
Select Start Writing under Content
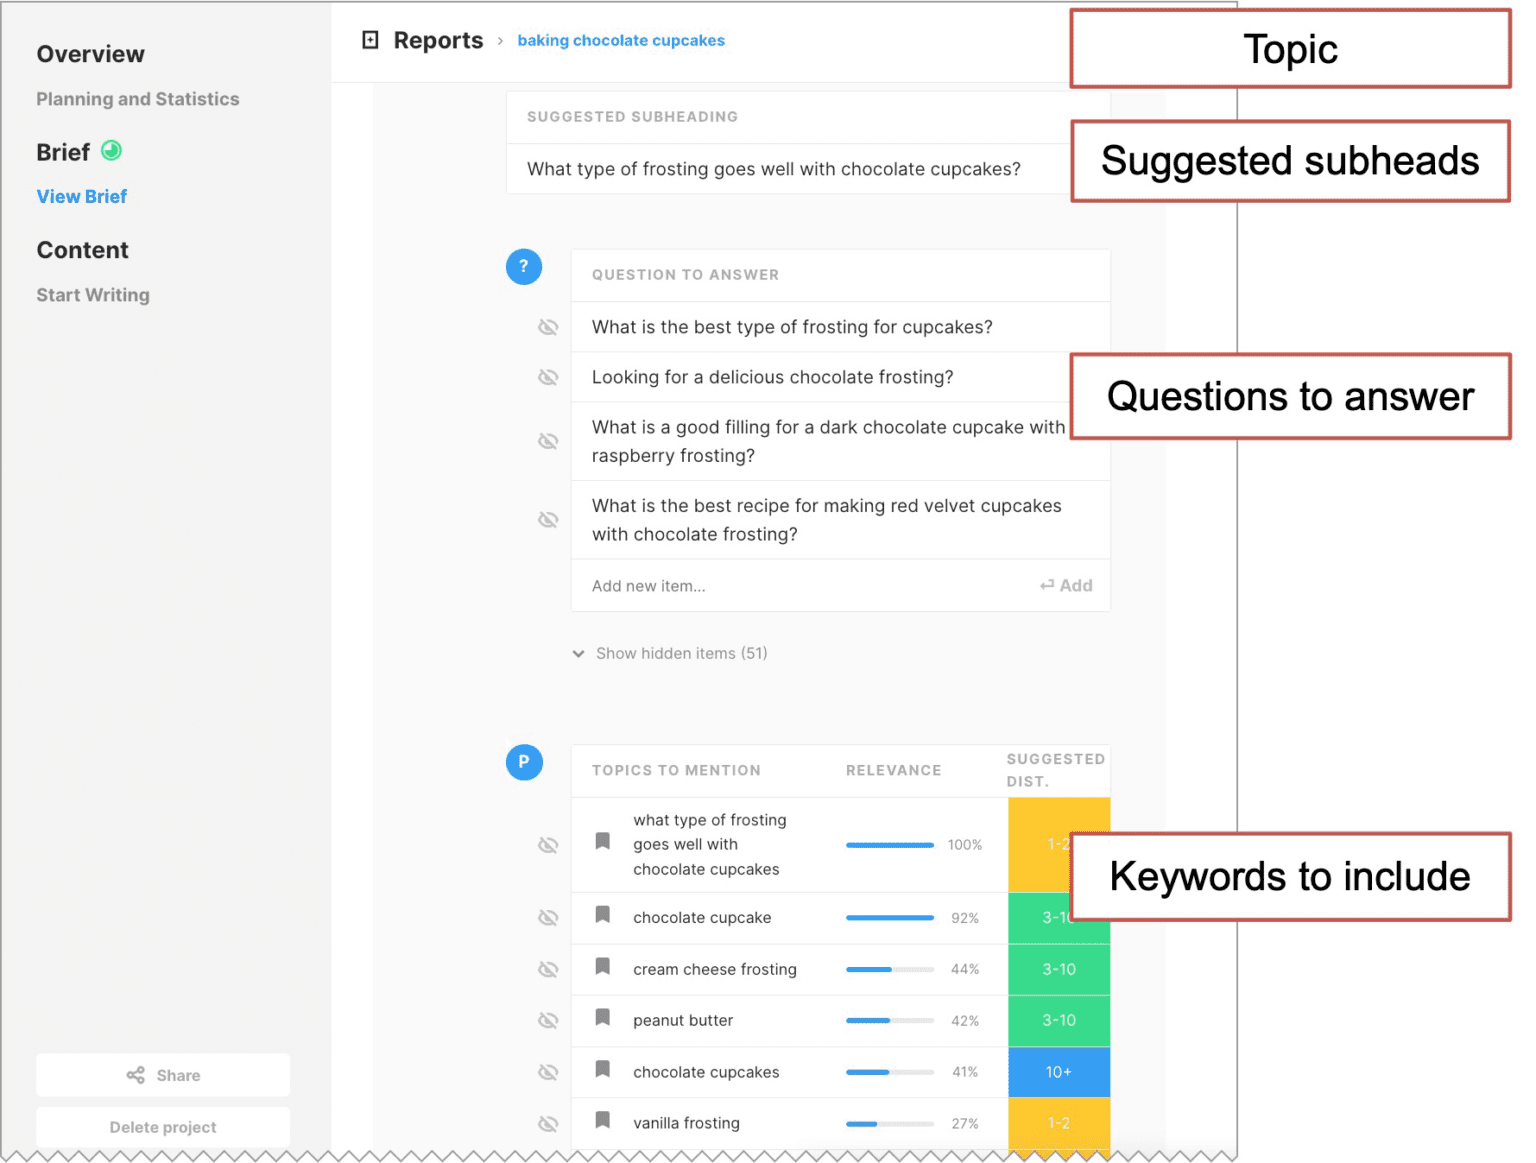pyautogui.click(x=92, y=294)
